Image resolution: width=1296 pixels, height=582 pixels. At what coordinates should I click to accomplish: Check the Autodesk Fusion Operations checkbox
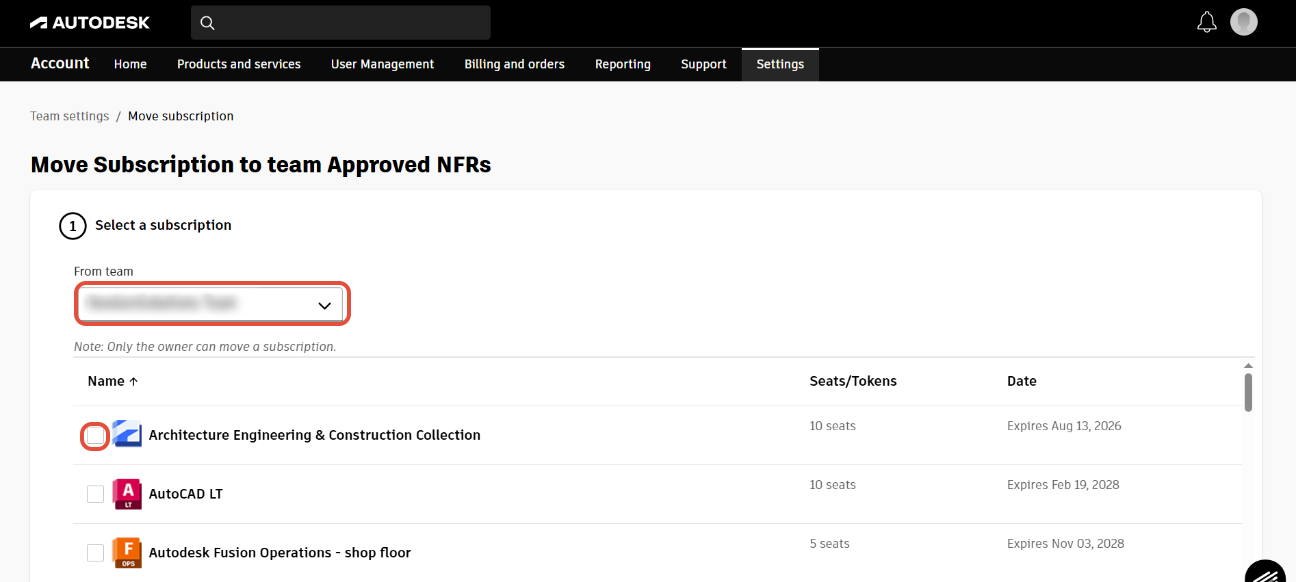click(x=95, y=553)
